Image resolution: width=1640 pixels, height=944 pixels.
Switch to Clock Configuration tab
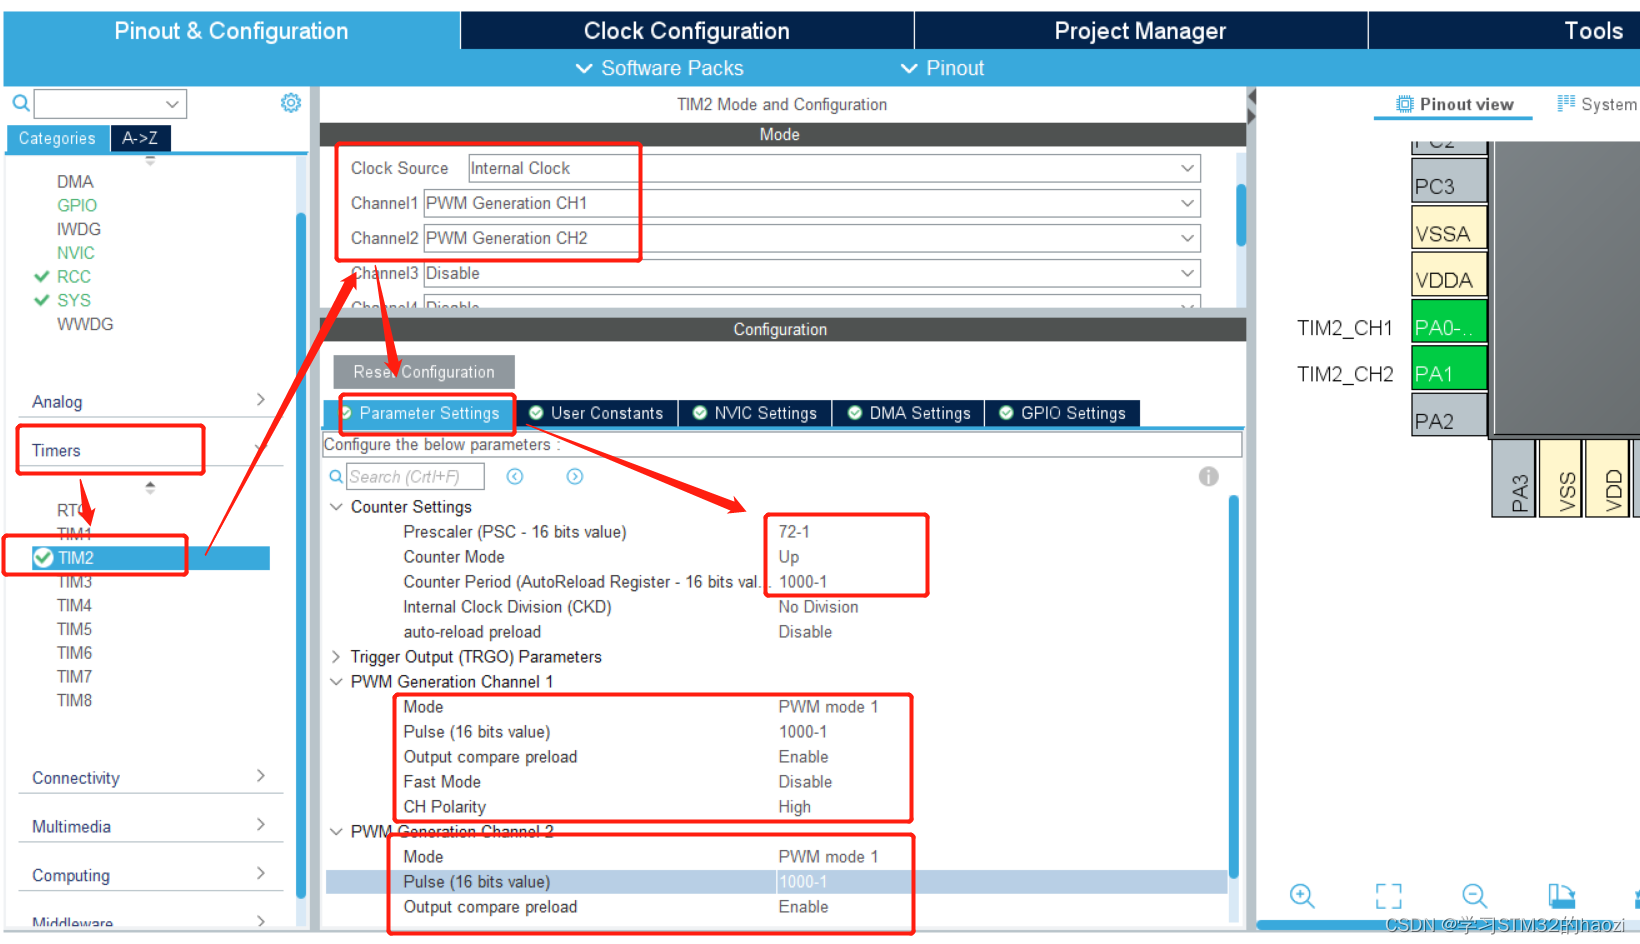[687, 31]
